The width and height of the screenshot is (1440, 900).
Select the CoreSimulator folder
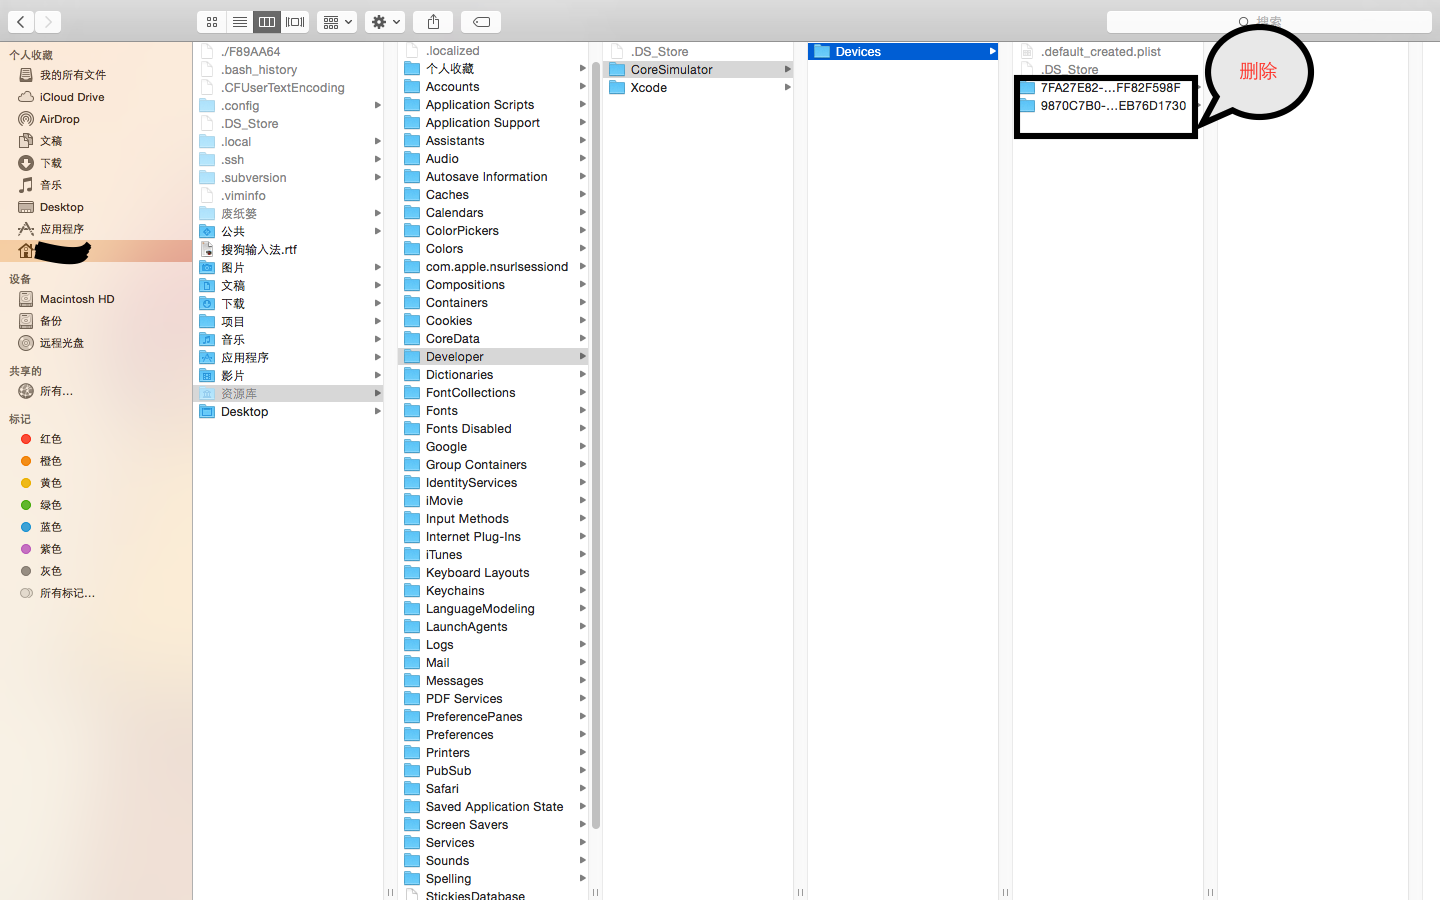(698, 70)
